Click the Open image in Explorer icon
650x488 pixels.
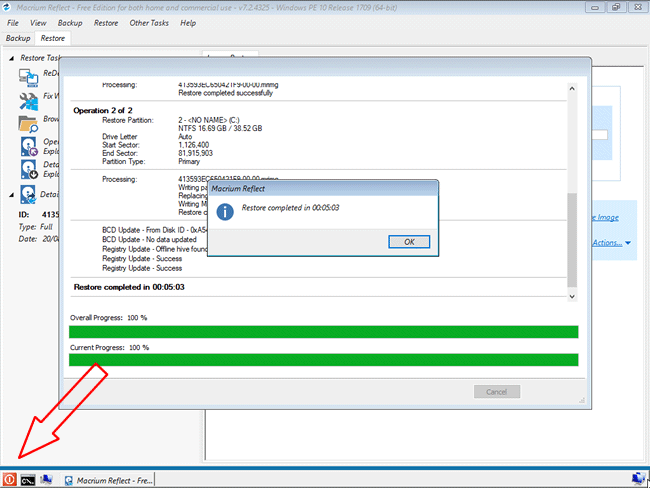29,146
